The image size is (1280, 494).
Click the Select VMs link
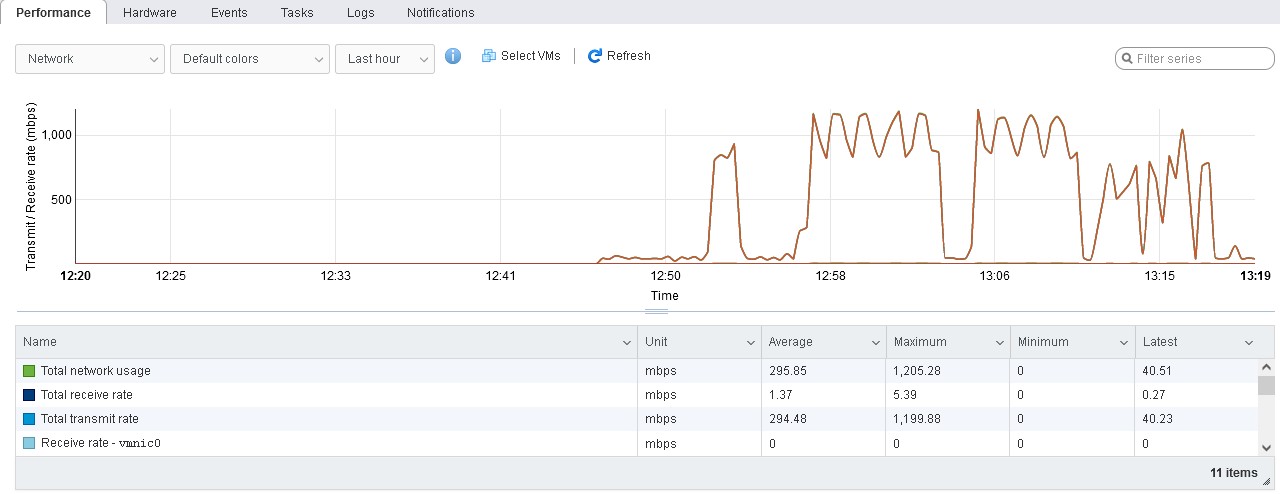tap(531, 56)
